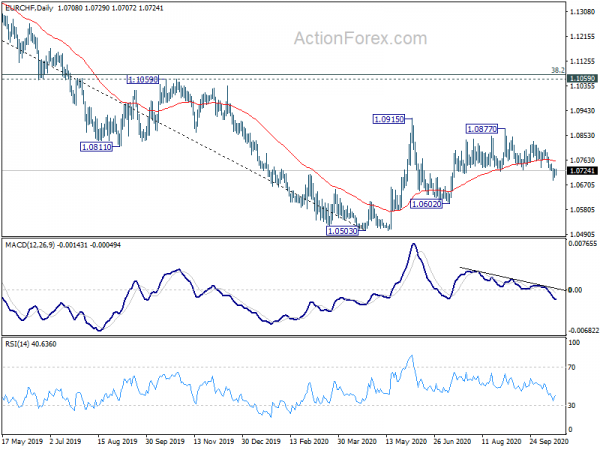Image resolution: width=600 pixels, height=450 pixels.
Task: Click the current price tag 1.07241
Action: [x=582, y=171]
